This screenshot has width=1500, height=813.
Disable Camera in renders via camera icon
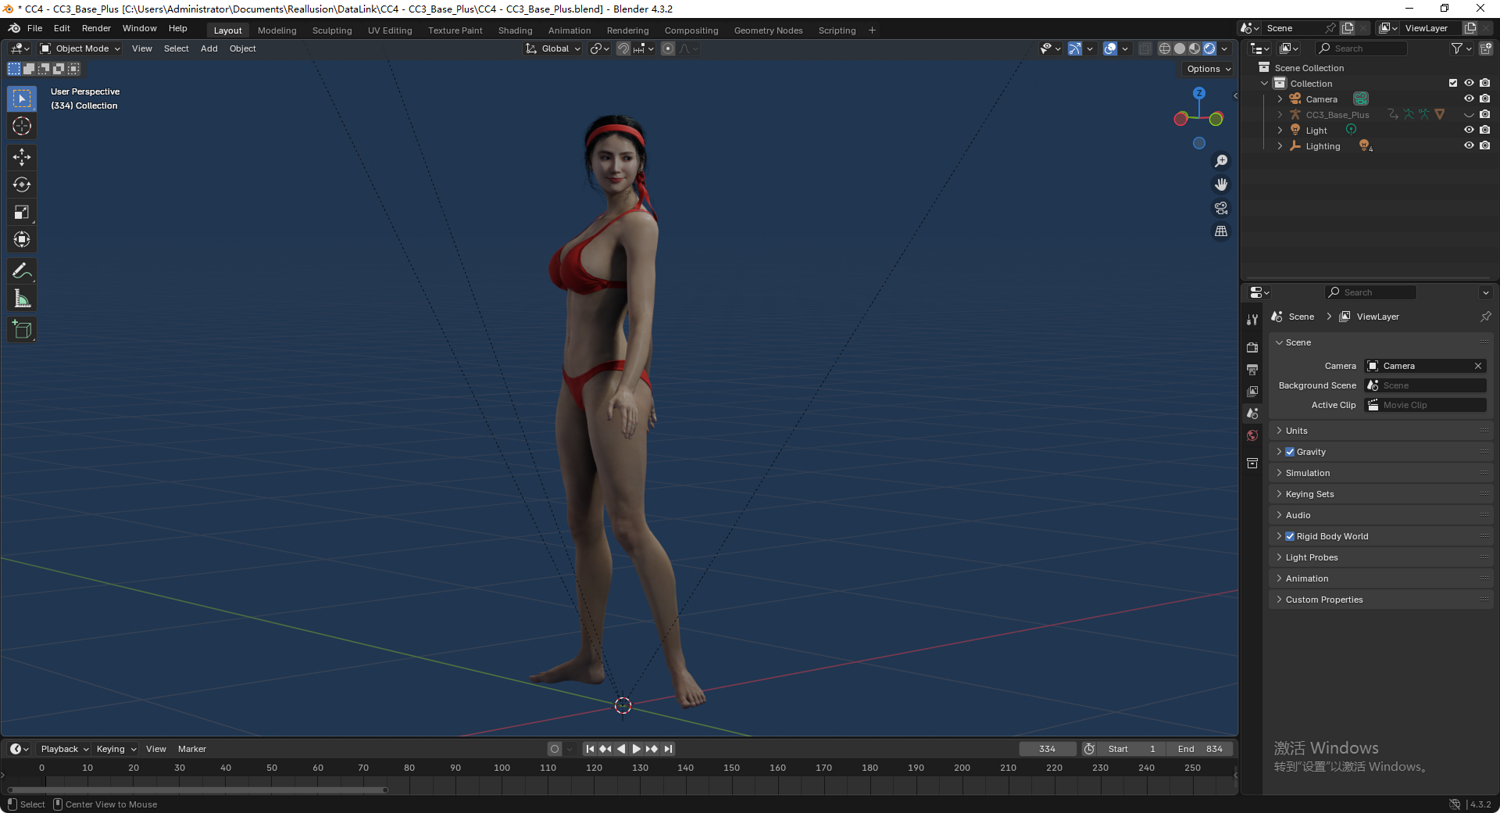point(1485,99)
